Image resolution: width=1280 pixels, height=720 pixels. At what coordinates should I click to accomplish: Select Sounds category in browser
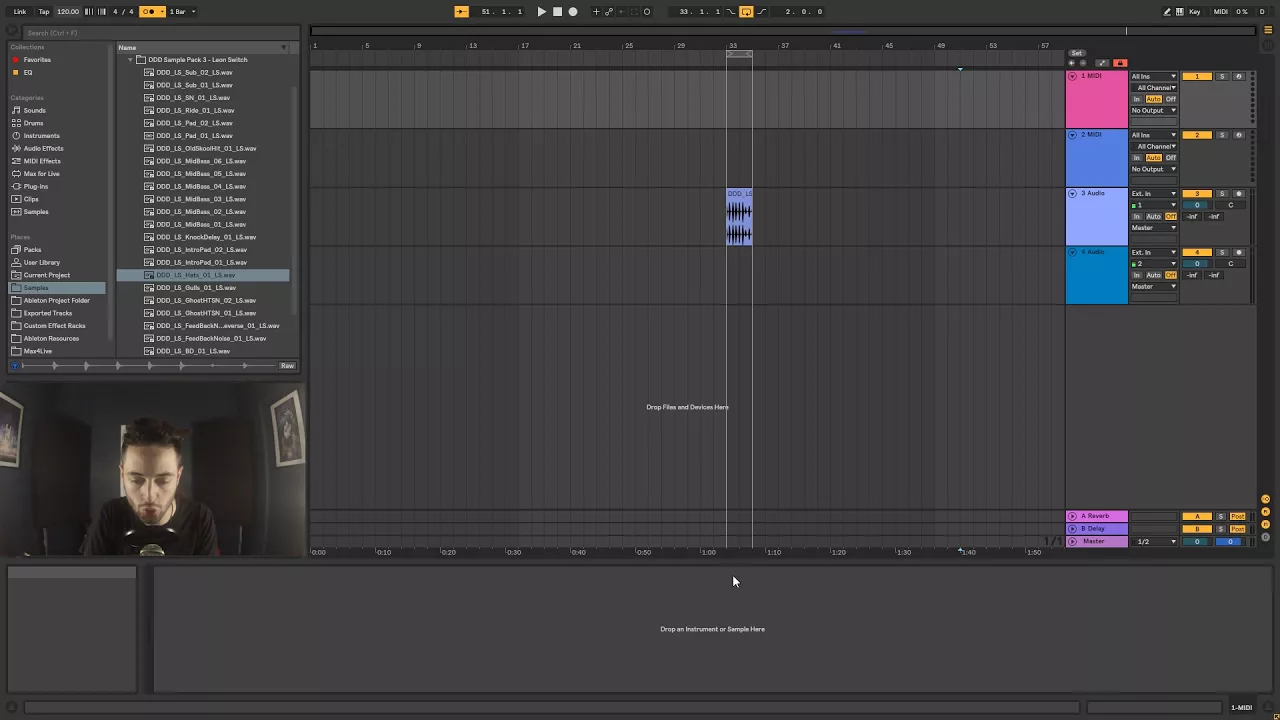click(34, 110)
